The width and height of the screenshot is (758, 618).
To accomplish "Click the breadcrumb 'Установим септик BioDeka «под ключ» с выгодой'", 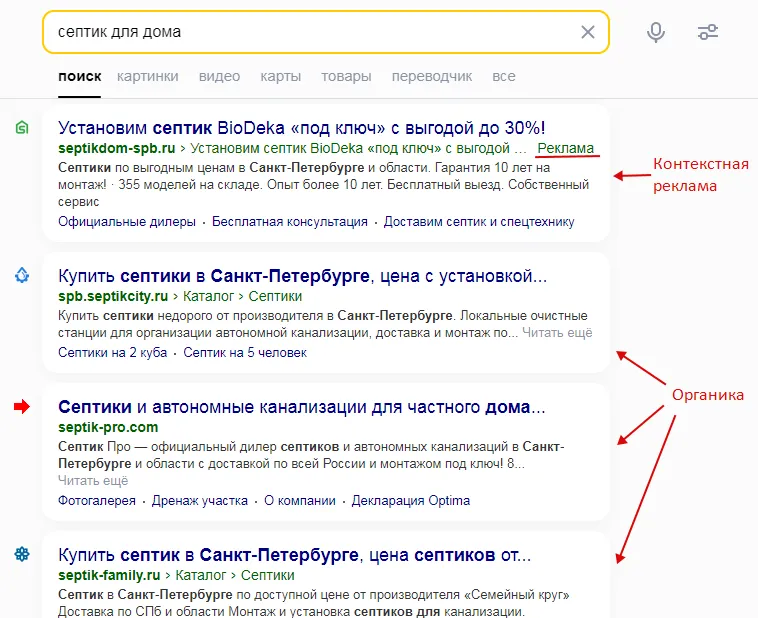I will coord(358,148).
